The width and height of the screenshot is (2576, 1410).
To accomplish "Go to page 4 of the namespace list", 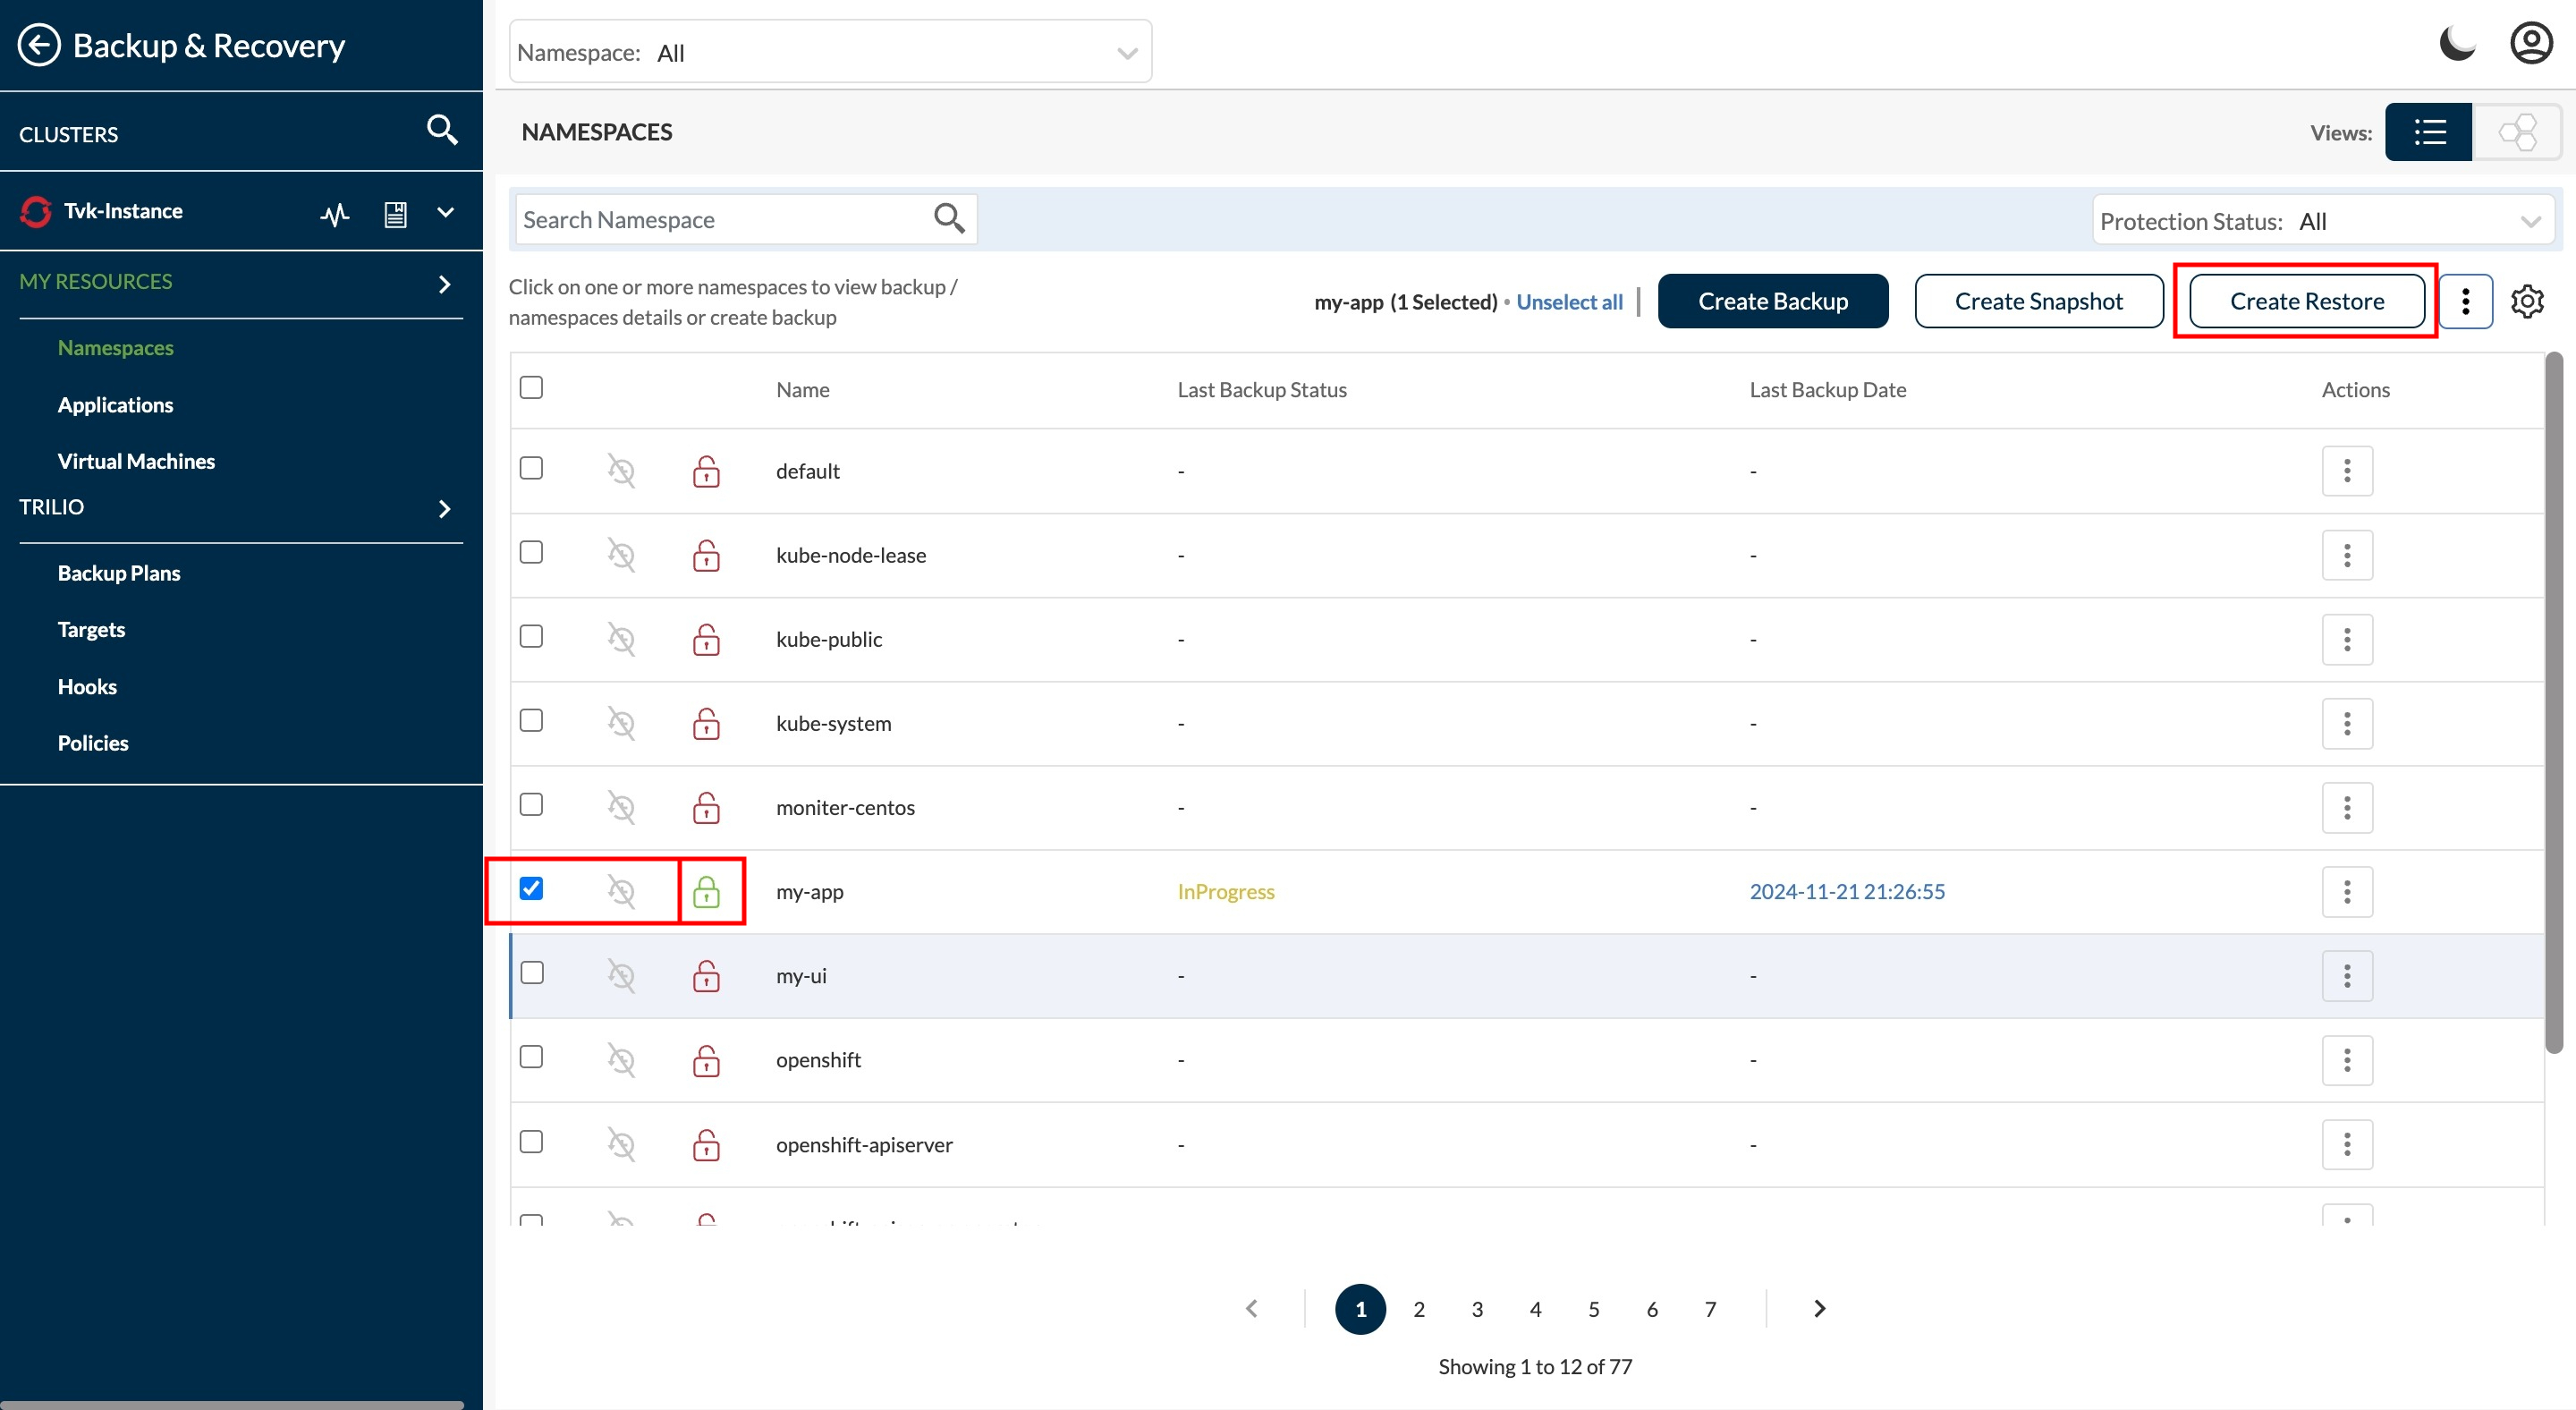I will point(1535,1308).
